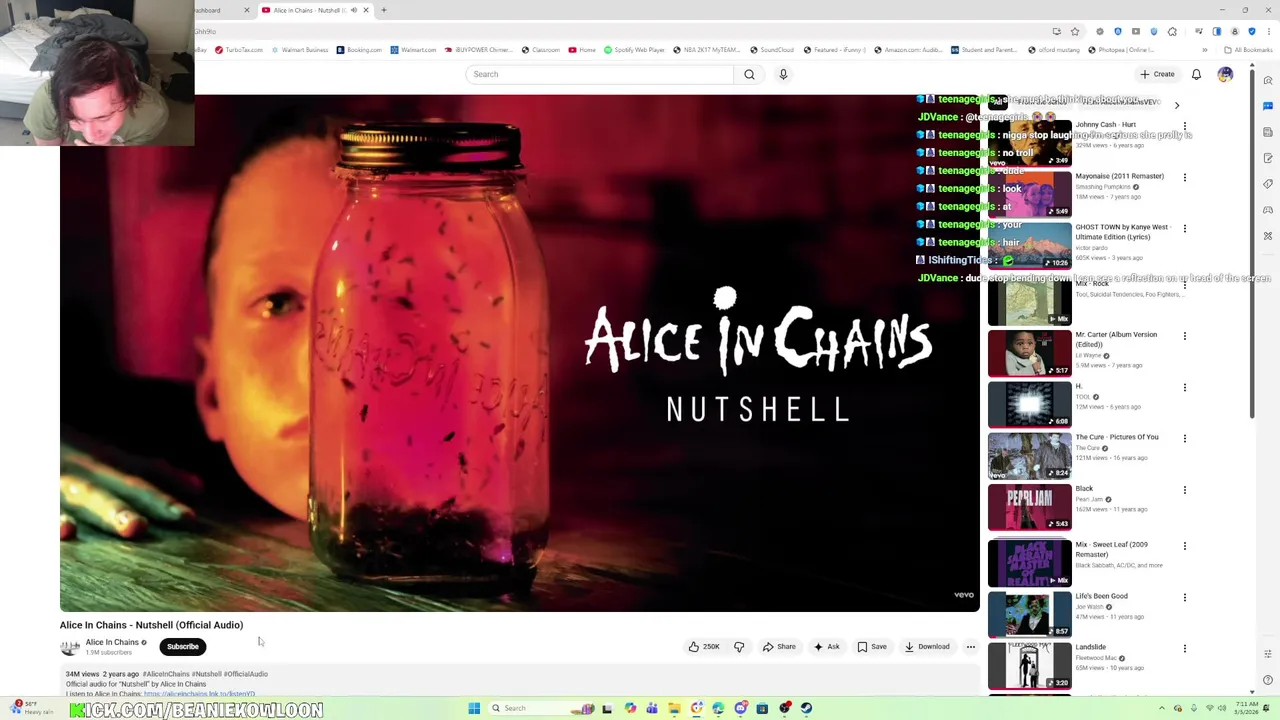Open Mix - Sweet Leaf title
The width and height of the screenshot is (1280, 720).
tap(1111, 549)
